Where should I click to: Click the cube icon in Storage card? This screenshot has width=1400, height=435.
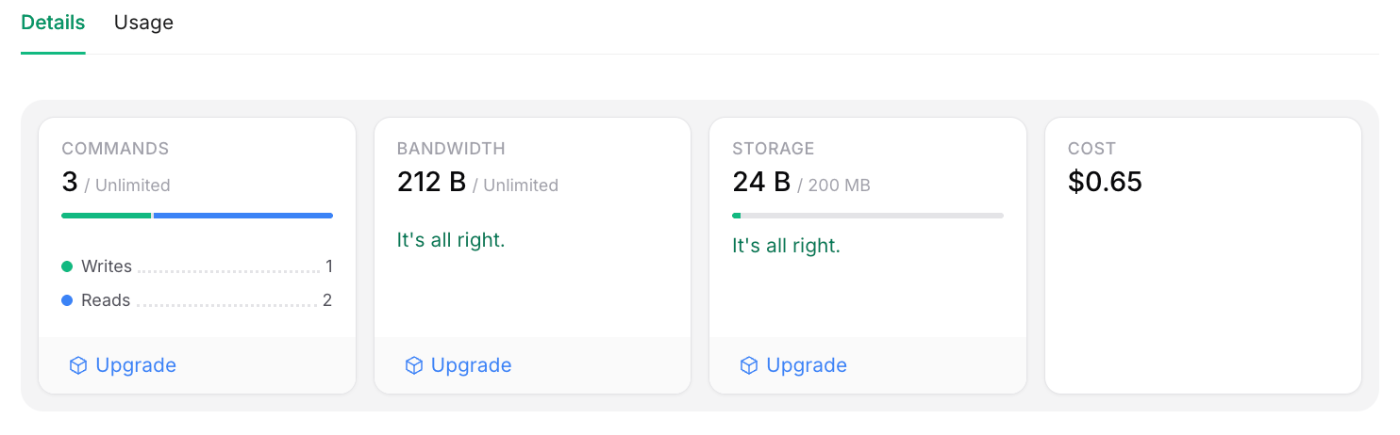pyautogui.click(x=748, y=366)
